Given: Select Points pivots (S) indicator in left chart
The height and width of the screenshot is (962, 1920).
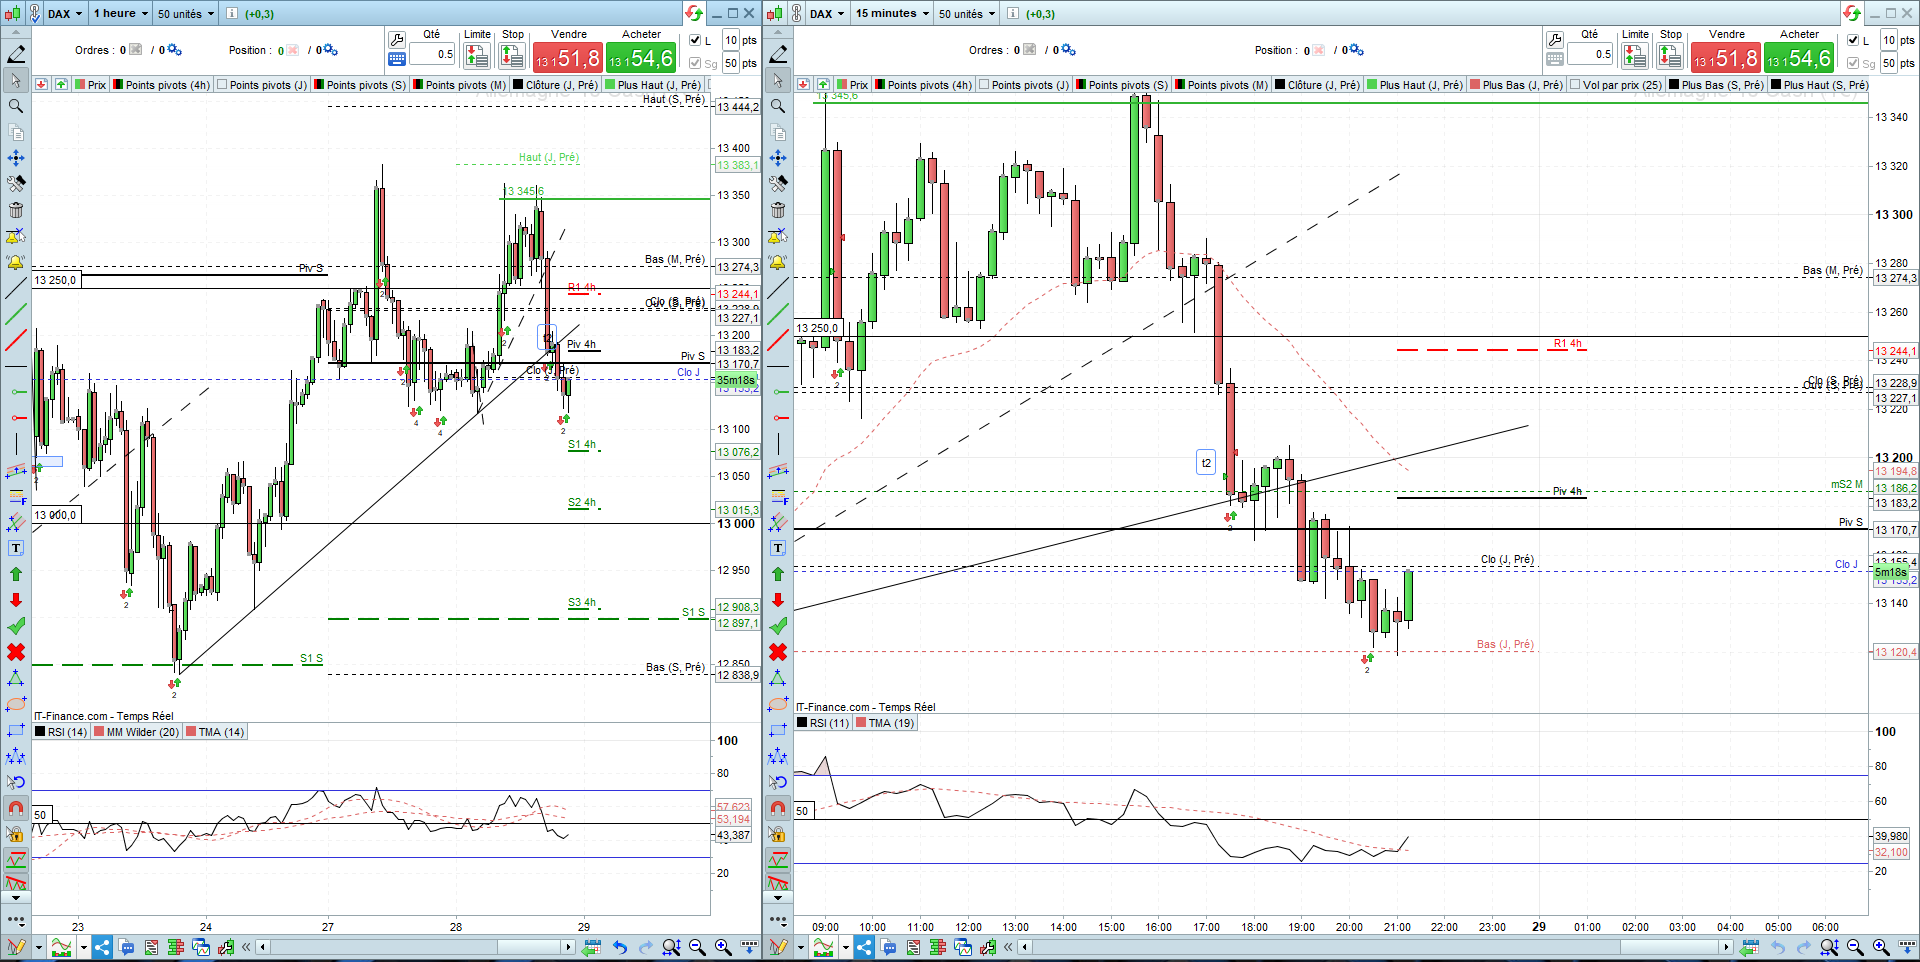Looking at the screenshot, I should (x=361, y=85).
